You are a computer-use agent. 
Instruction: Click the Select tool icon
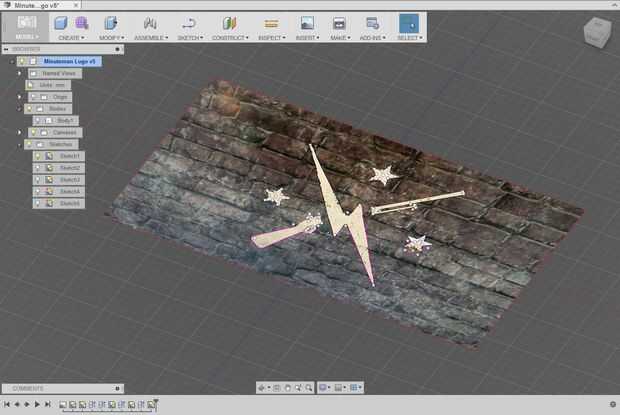[x=409, y=23]
